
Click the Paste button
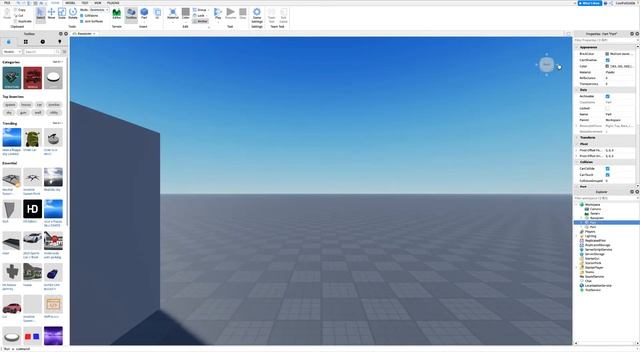(7, 13)
